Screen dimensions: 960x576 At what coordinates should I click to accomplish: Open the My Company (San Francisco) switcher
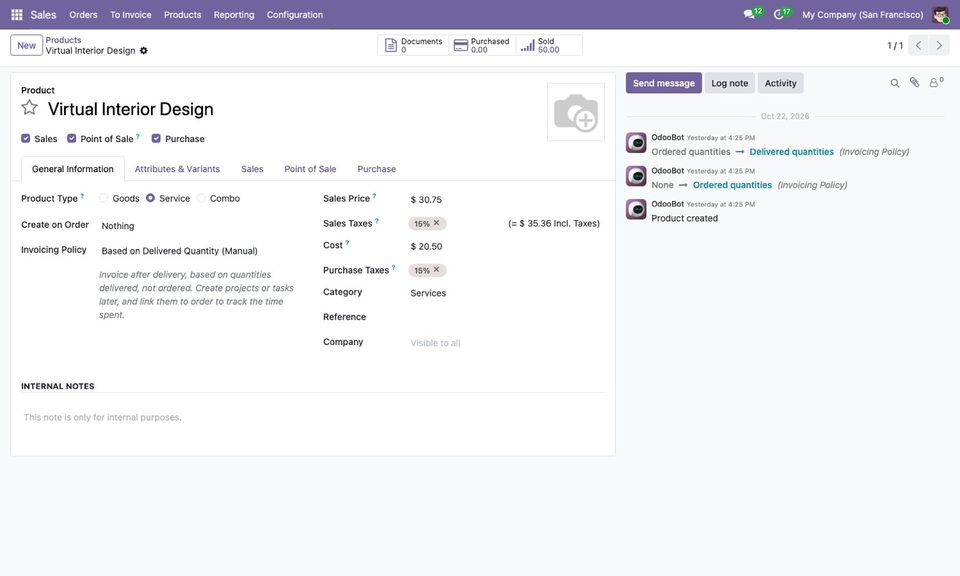coord(863,15)
